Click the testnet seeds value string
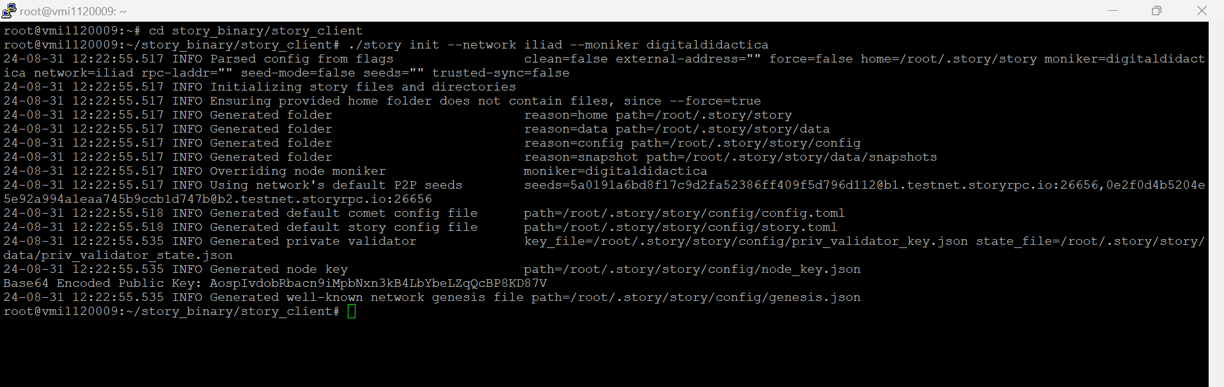Image resolution: width=1224 pixels, height=387 pixels. (864, 186)
